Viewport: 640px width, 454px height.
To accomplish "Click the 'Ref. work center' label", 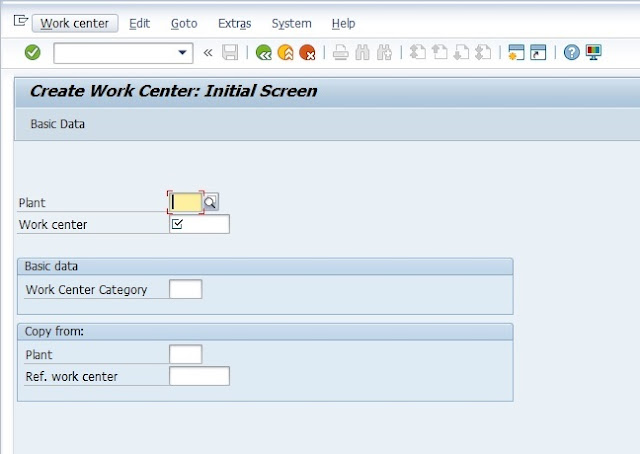I will tap(71, 376).
